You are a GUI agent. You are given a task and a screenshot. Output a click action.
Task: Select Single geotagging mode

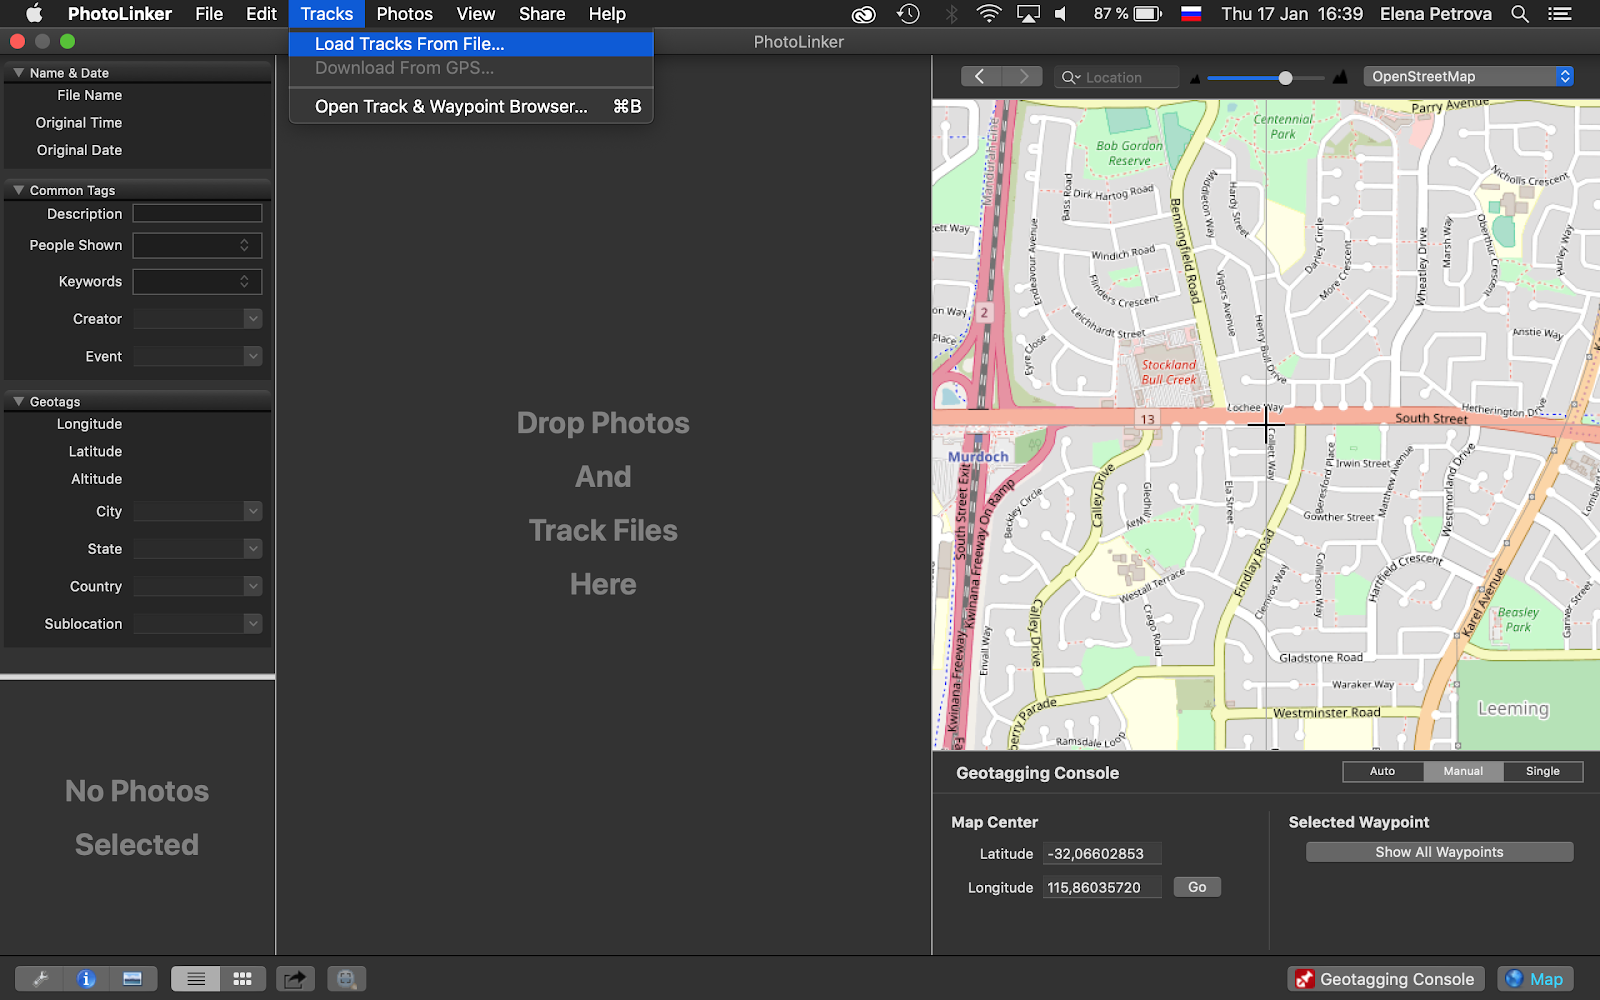click(x=1542, y=771)
